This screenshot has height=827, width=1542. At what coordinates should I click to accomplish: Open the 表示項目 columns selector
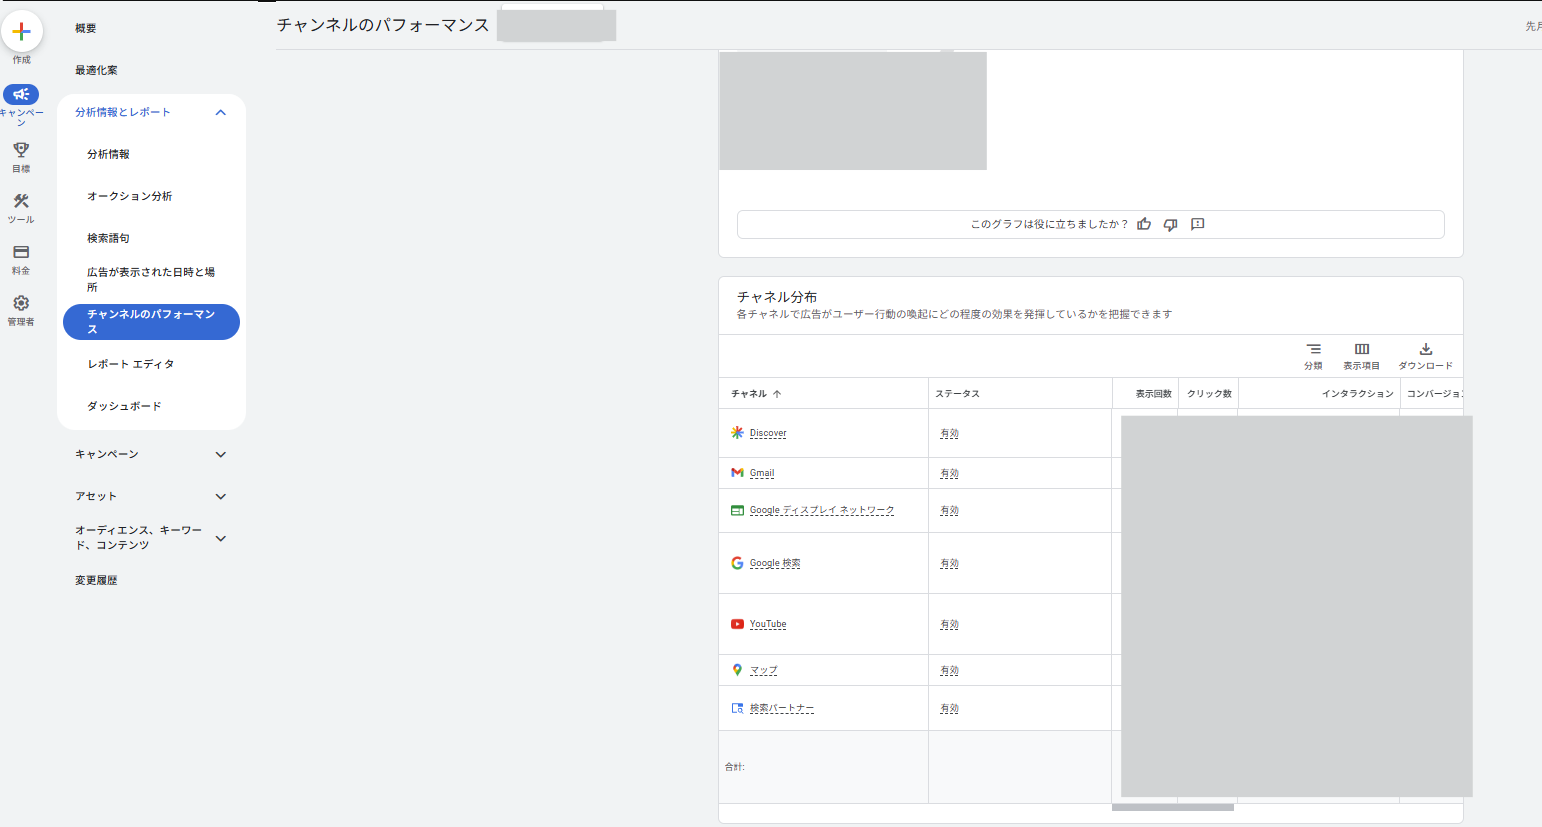point(1361,350)
